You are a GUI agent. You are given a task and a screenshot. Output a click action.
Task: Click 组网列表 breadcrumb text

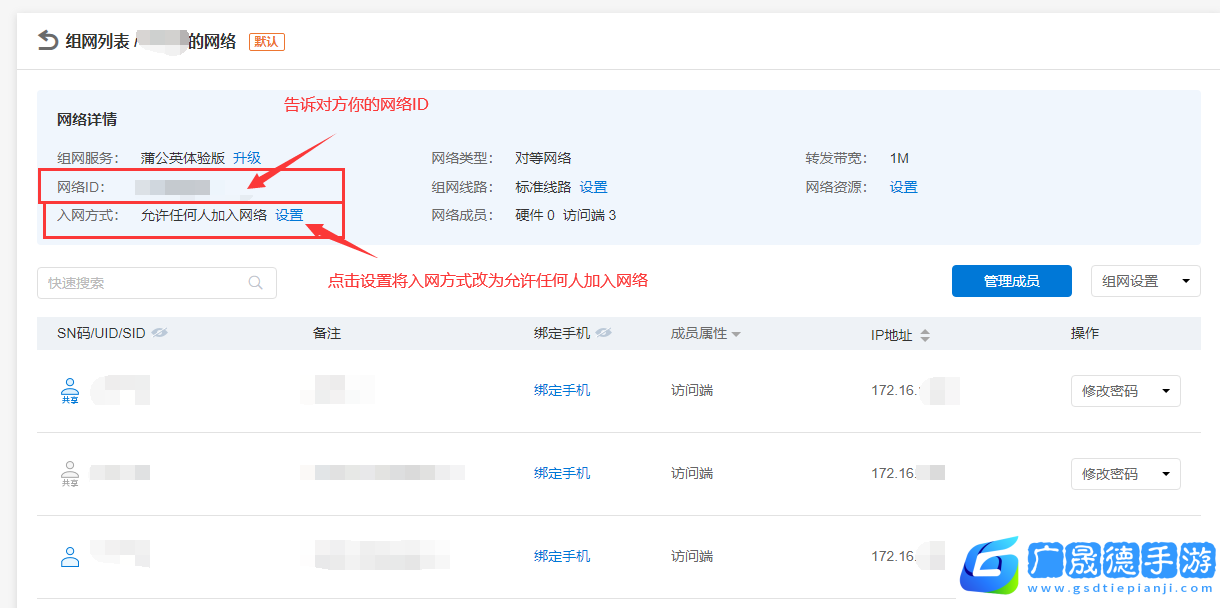(x=96, y=41)
